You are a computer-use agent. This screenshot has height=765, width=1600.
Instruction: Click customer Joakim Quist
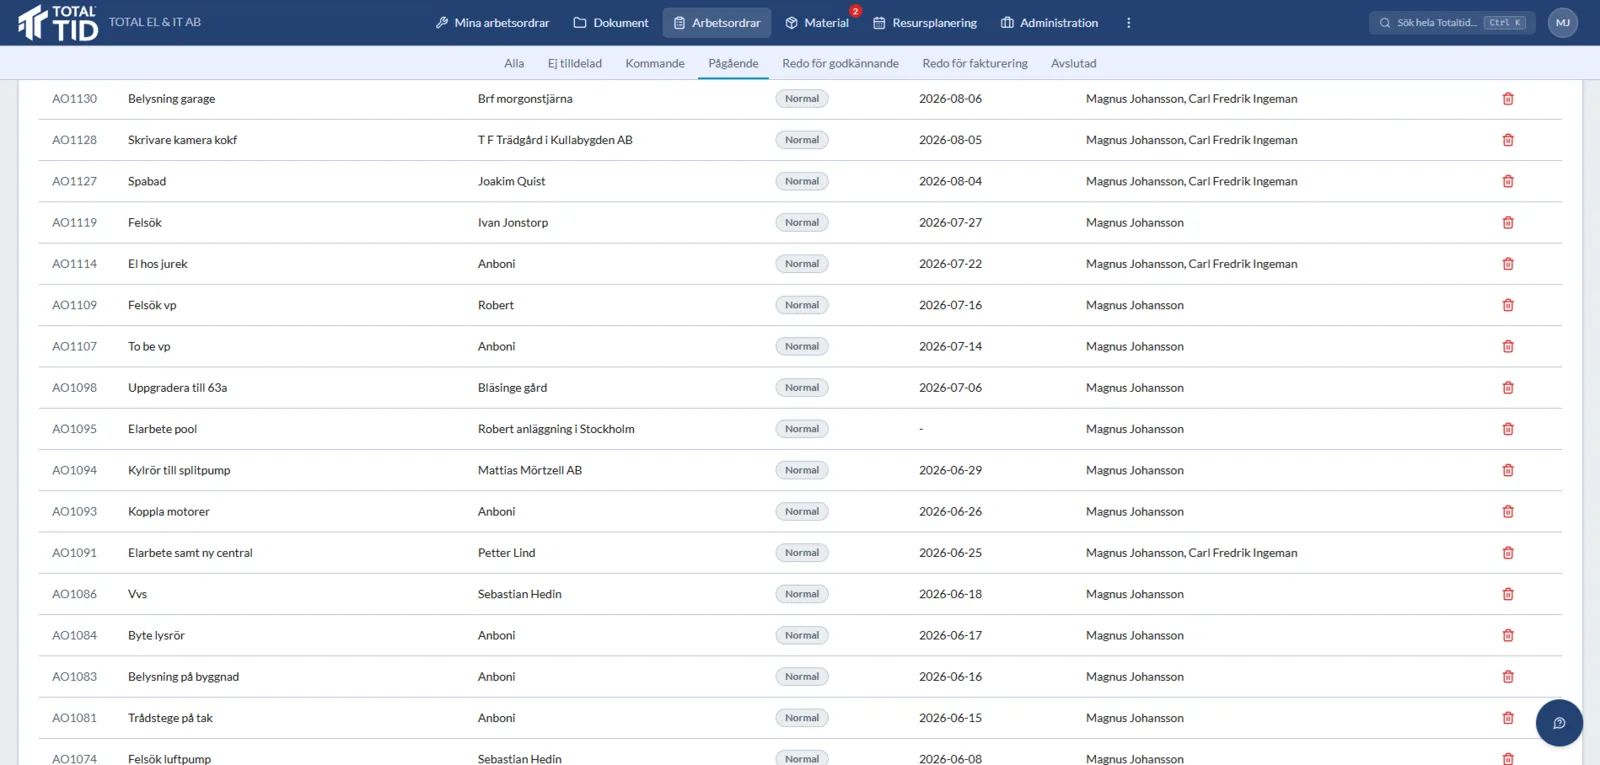[511, 181]
